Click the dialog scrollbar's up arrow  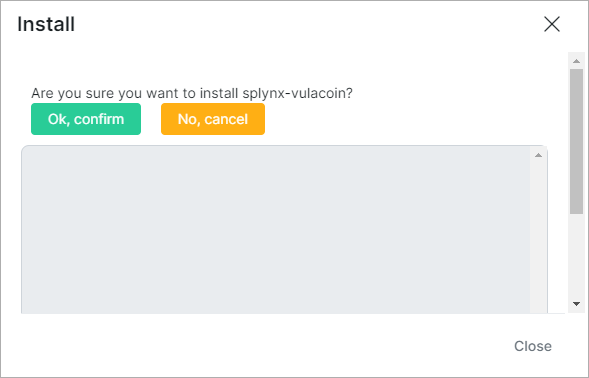(x=577, y=61)
